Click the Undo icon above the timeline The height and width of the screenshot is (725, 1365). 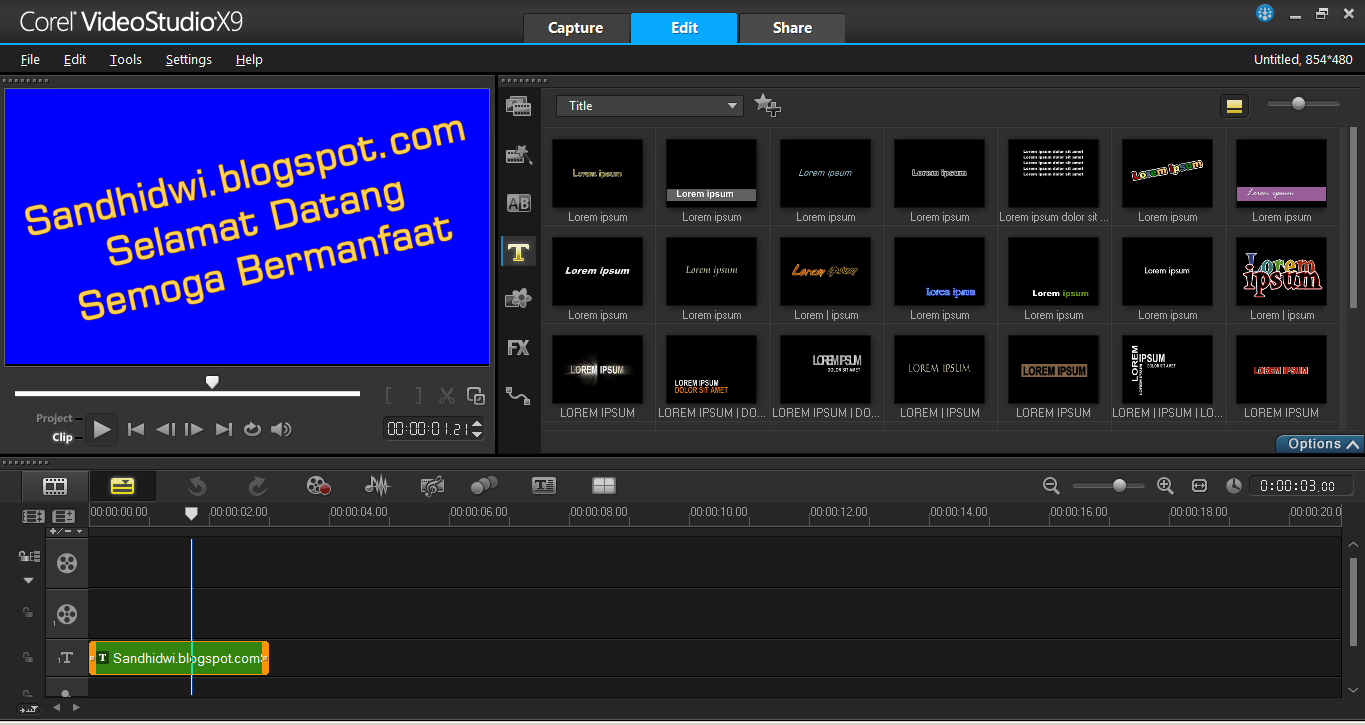pos(196,485)
